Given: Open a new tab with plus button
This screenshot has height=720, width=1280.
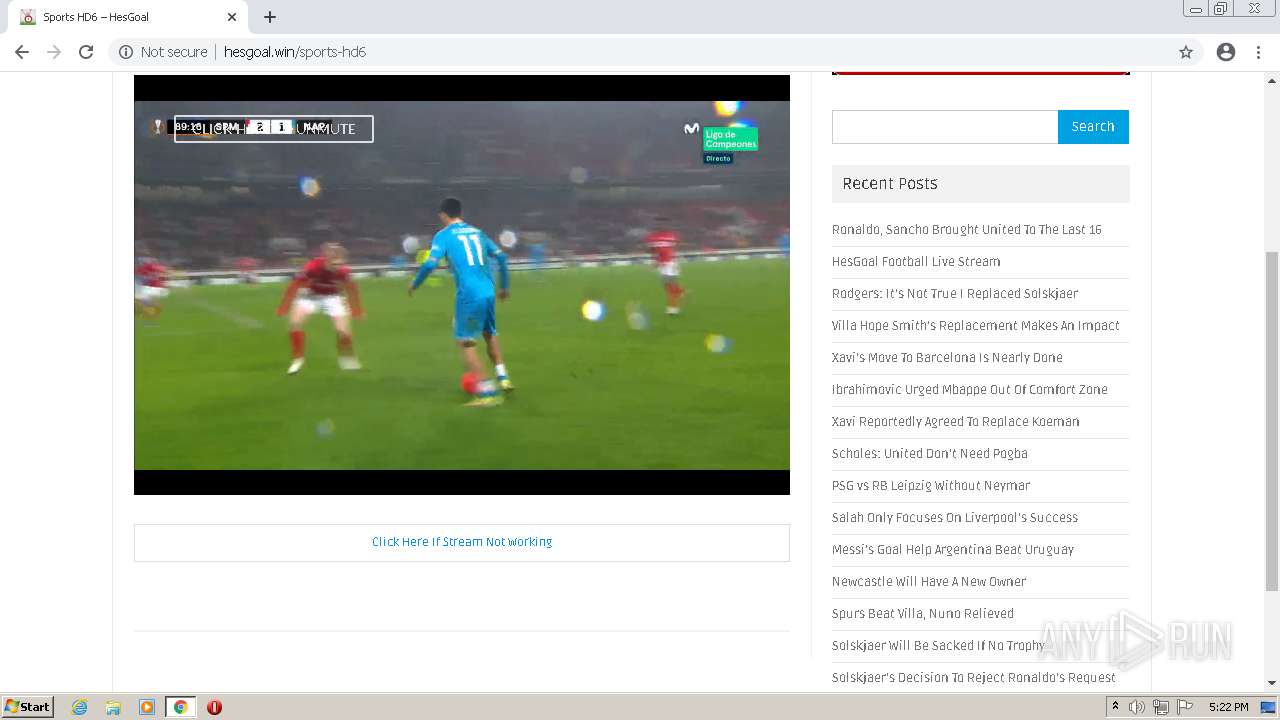Looking at the screenshot, I should [270, 17].
